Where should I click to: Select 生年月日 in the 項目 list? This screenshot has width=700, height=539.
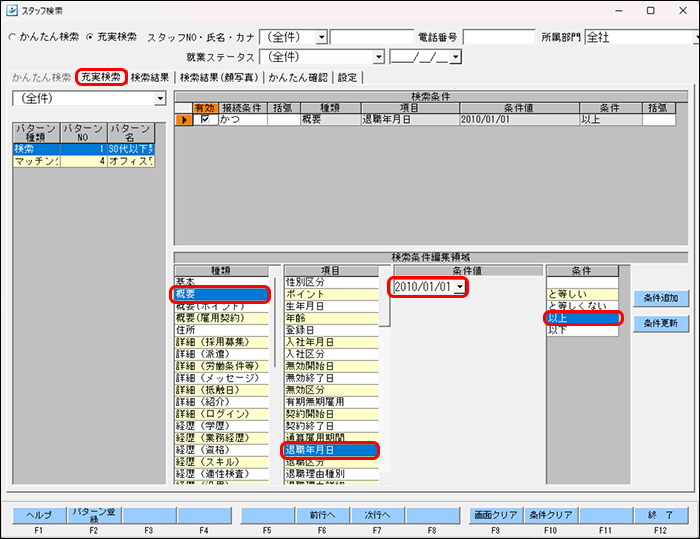click(x=332, y=306)
